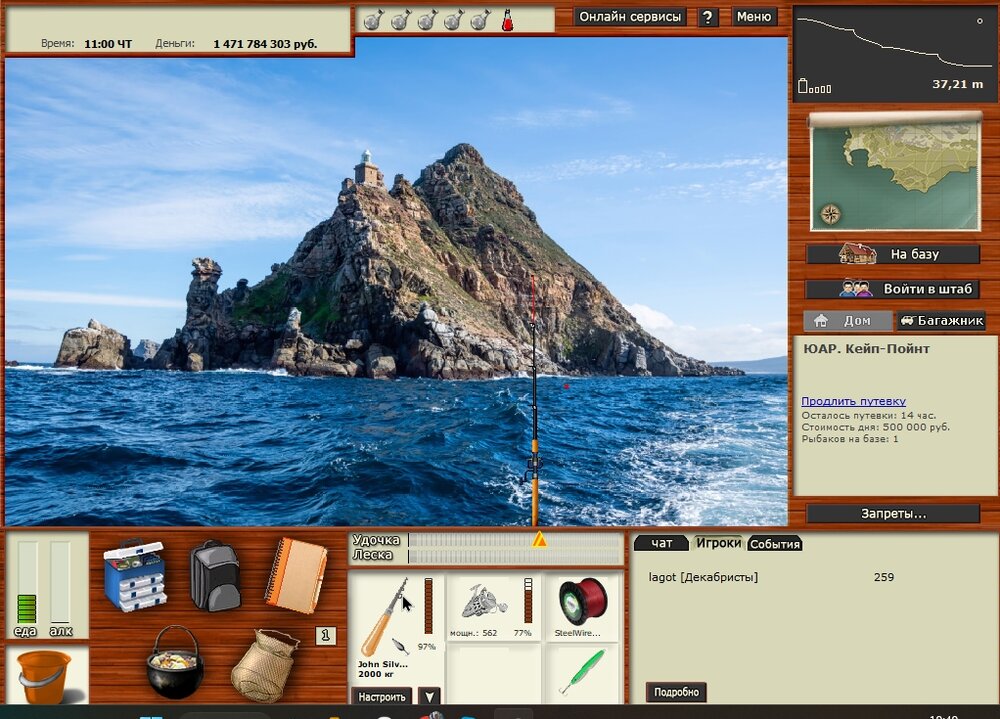Select the John Silver rod slot
The width and height of the screenshot is (1000, 719).
tap(396, 626)
